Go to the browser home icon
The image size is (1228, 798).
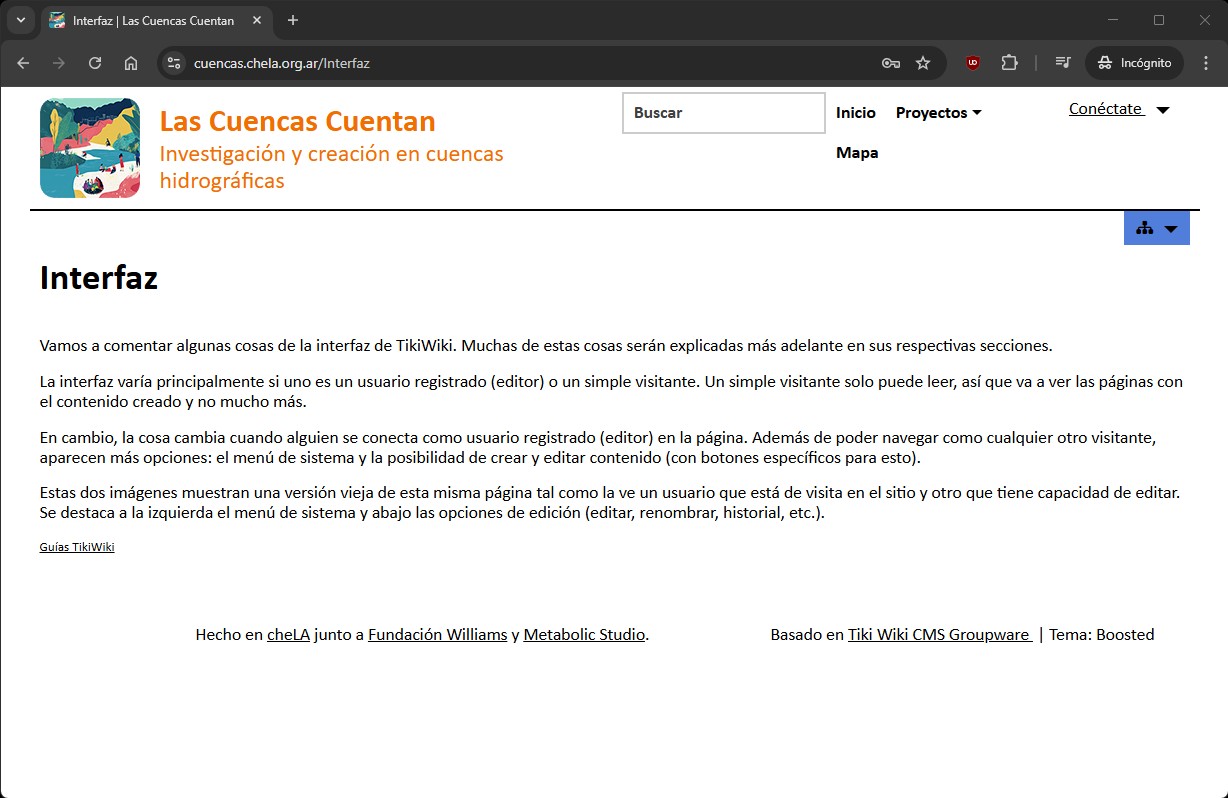(131, 63)
